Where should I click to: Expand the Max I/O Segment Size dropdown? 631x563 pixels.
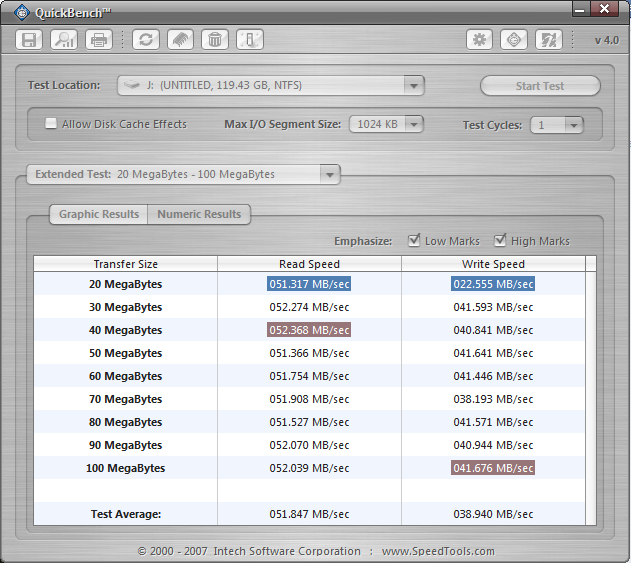(412, 125)
